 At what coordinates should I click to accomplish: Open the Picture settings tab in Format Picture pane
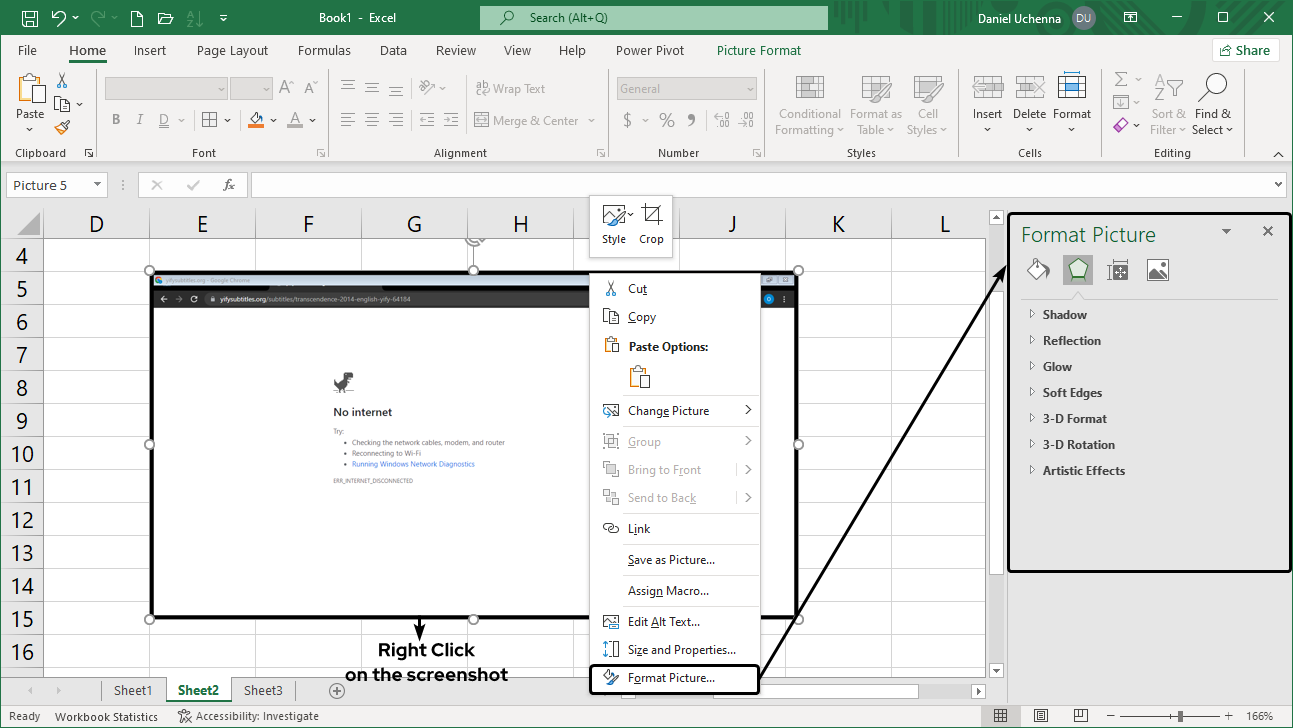tap(1157, 269)
